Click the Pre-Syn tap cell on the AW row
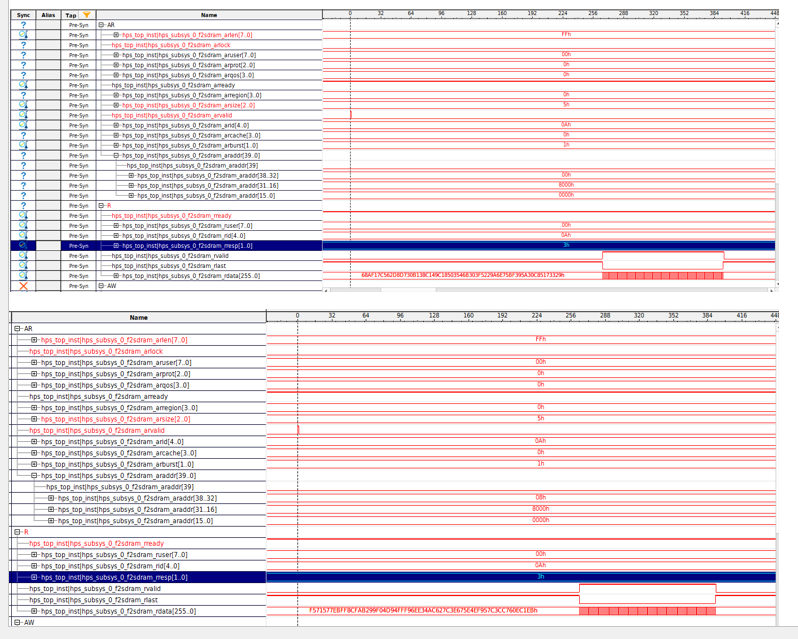The height and width of the screenshot is (639, 798). coord(78,286)
